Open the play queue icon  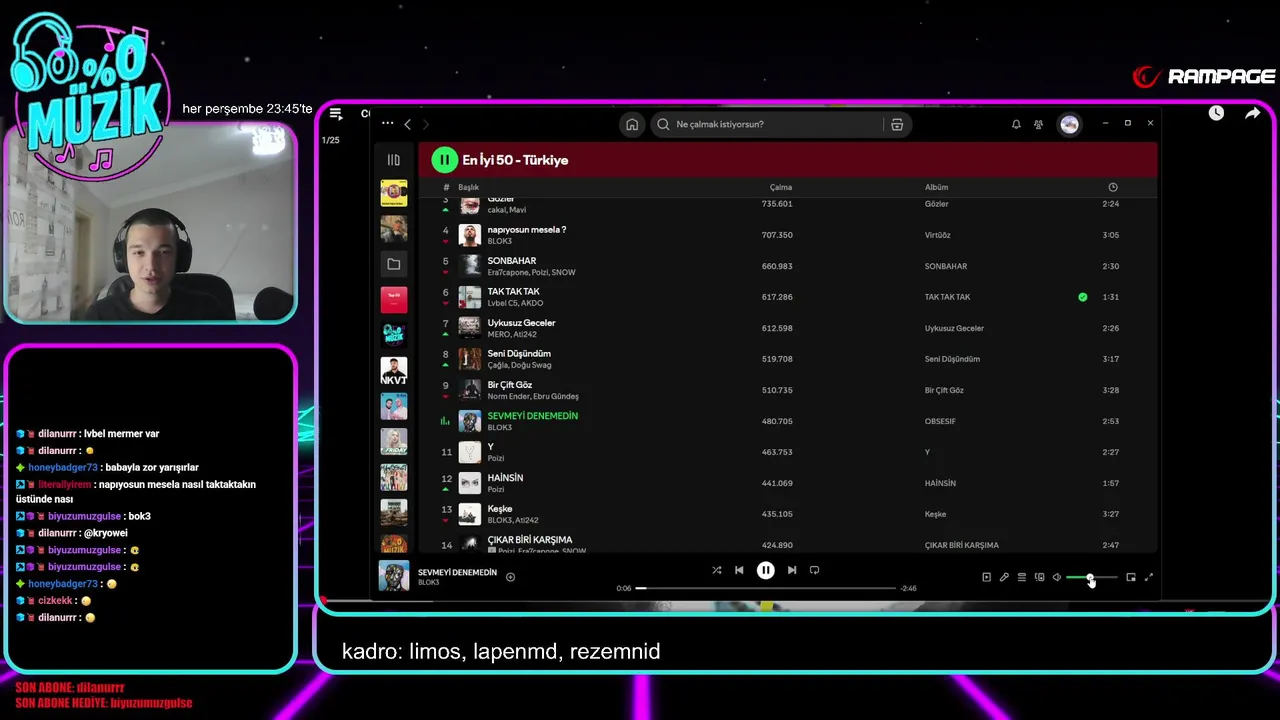tap(1021, 577)
